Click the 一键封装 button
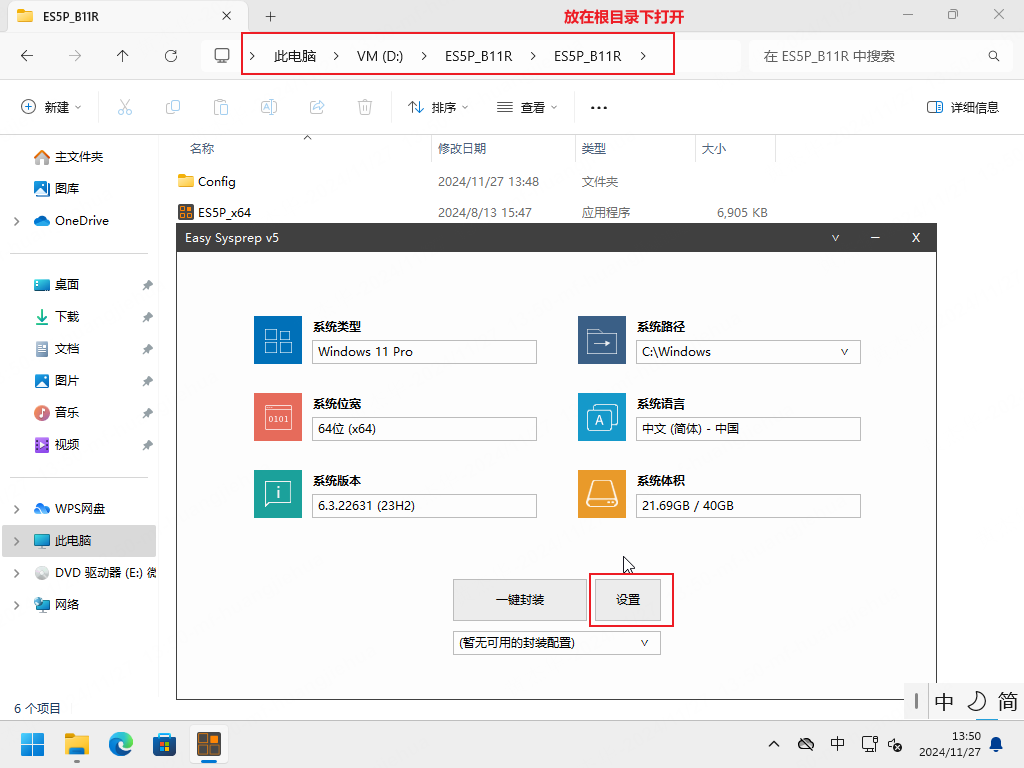 click(x=520, y=600)
